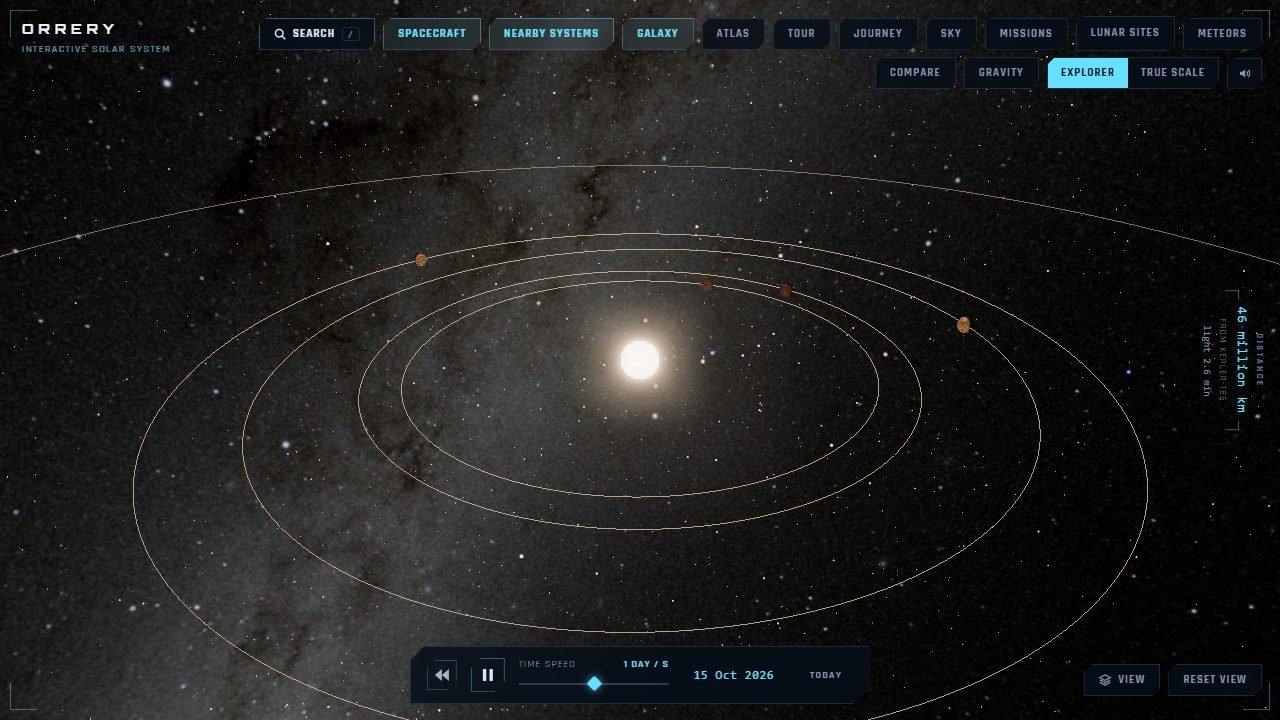The height and width of the screenshot is (720, 1280).
Task: Click the ORRERY logo title
Action: coord(68,29)
